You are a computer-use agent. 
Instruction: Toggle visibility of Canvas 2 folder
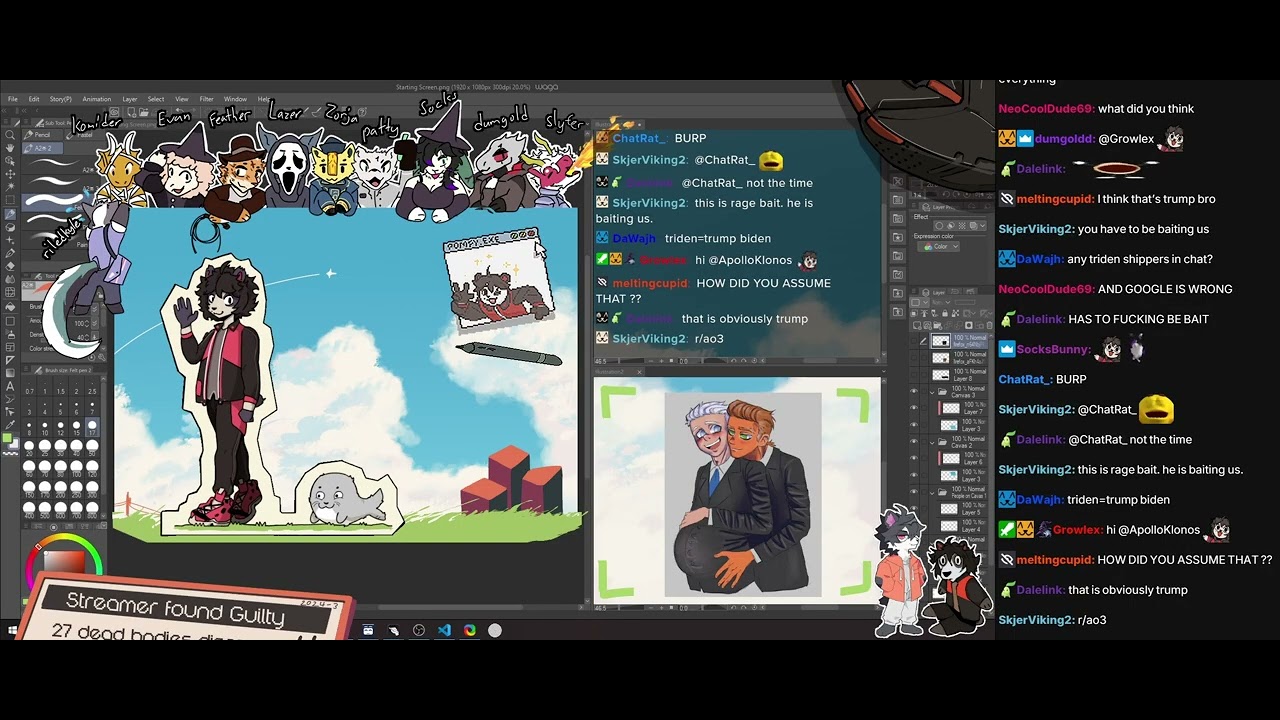[913, 441]
